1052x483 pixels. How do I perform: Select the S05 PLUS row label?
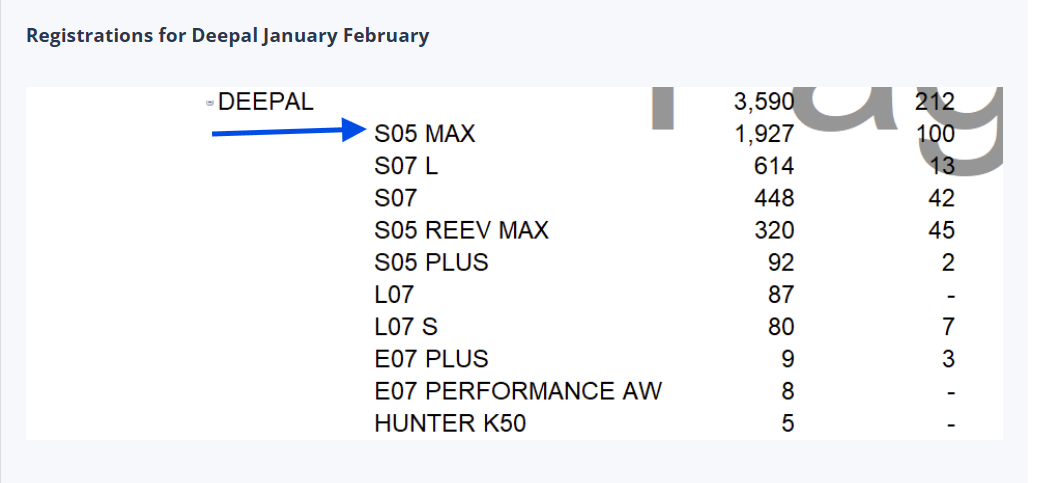point(431,262)
